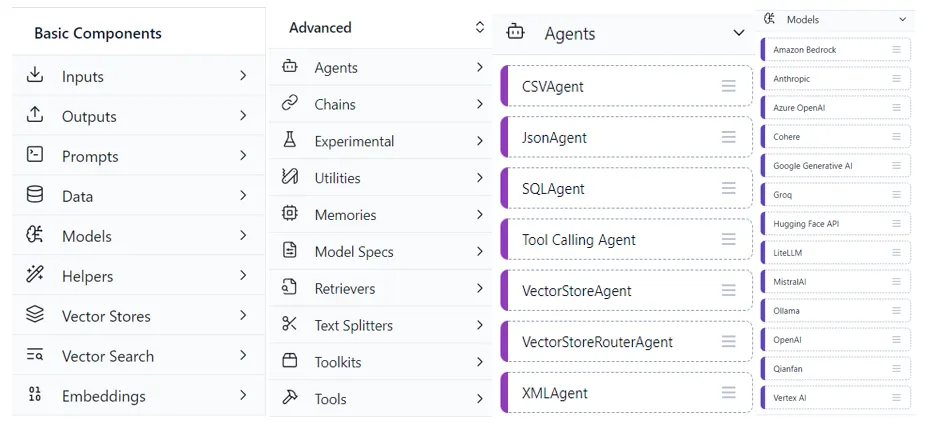Click the Inputs download icon
This screenshot has width=940, height=437.
(x=35, y=76)
